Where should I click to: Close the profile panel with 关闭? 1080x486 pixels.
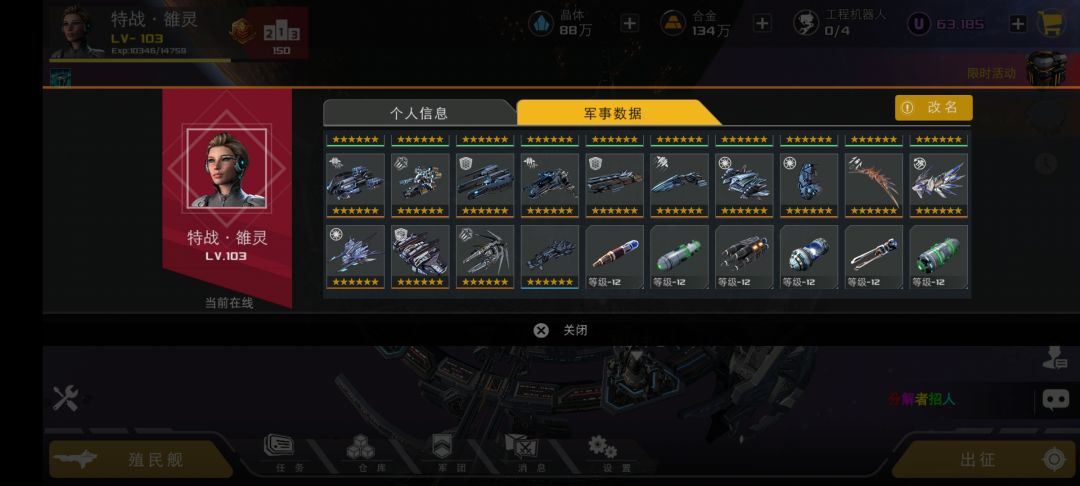[560, 330]
